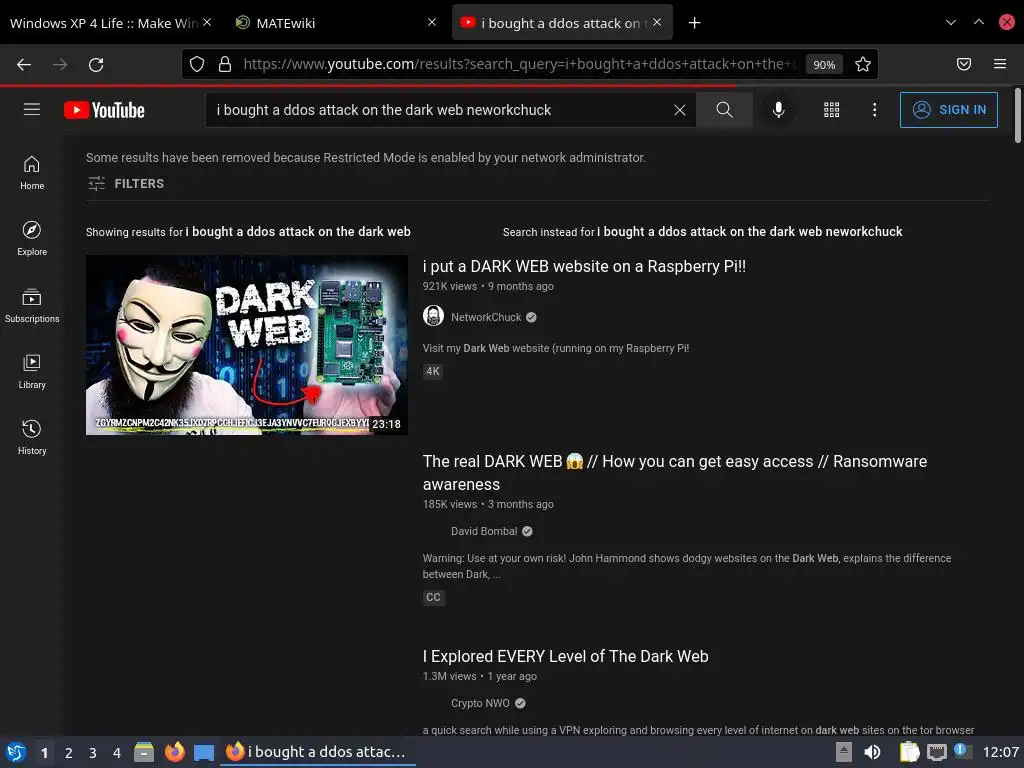
Task: Reload the current page
Action: coord(96,65)
